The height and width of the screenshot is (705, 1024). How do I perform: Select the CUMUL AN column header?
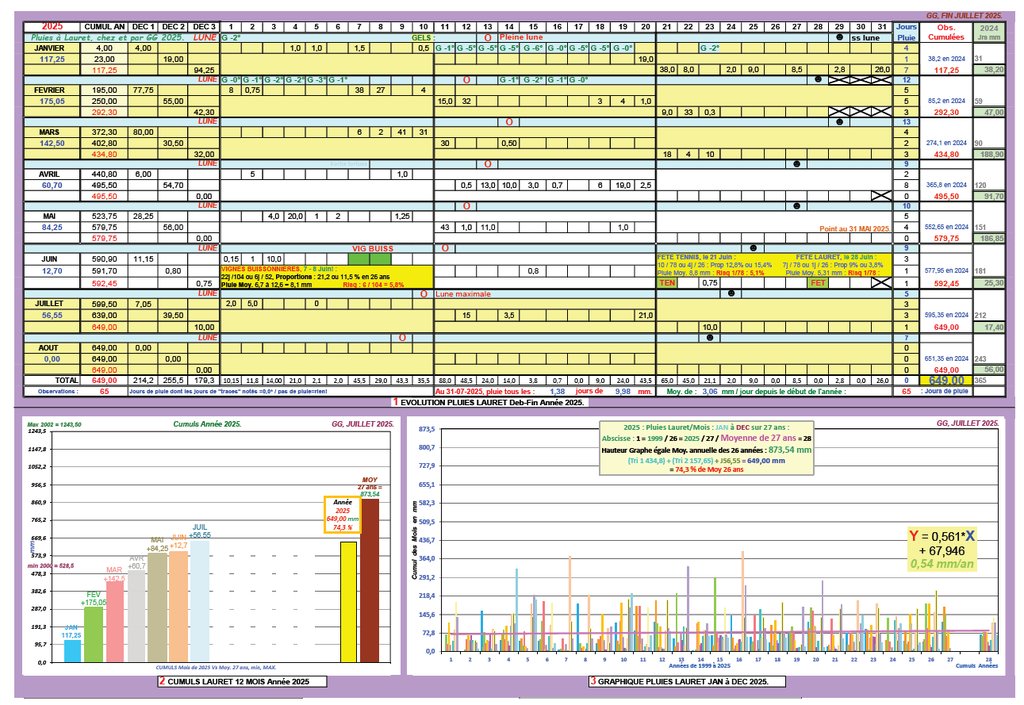point(104,27)
